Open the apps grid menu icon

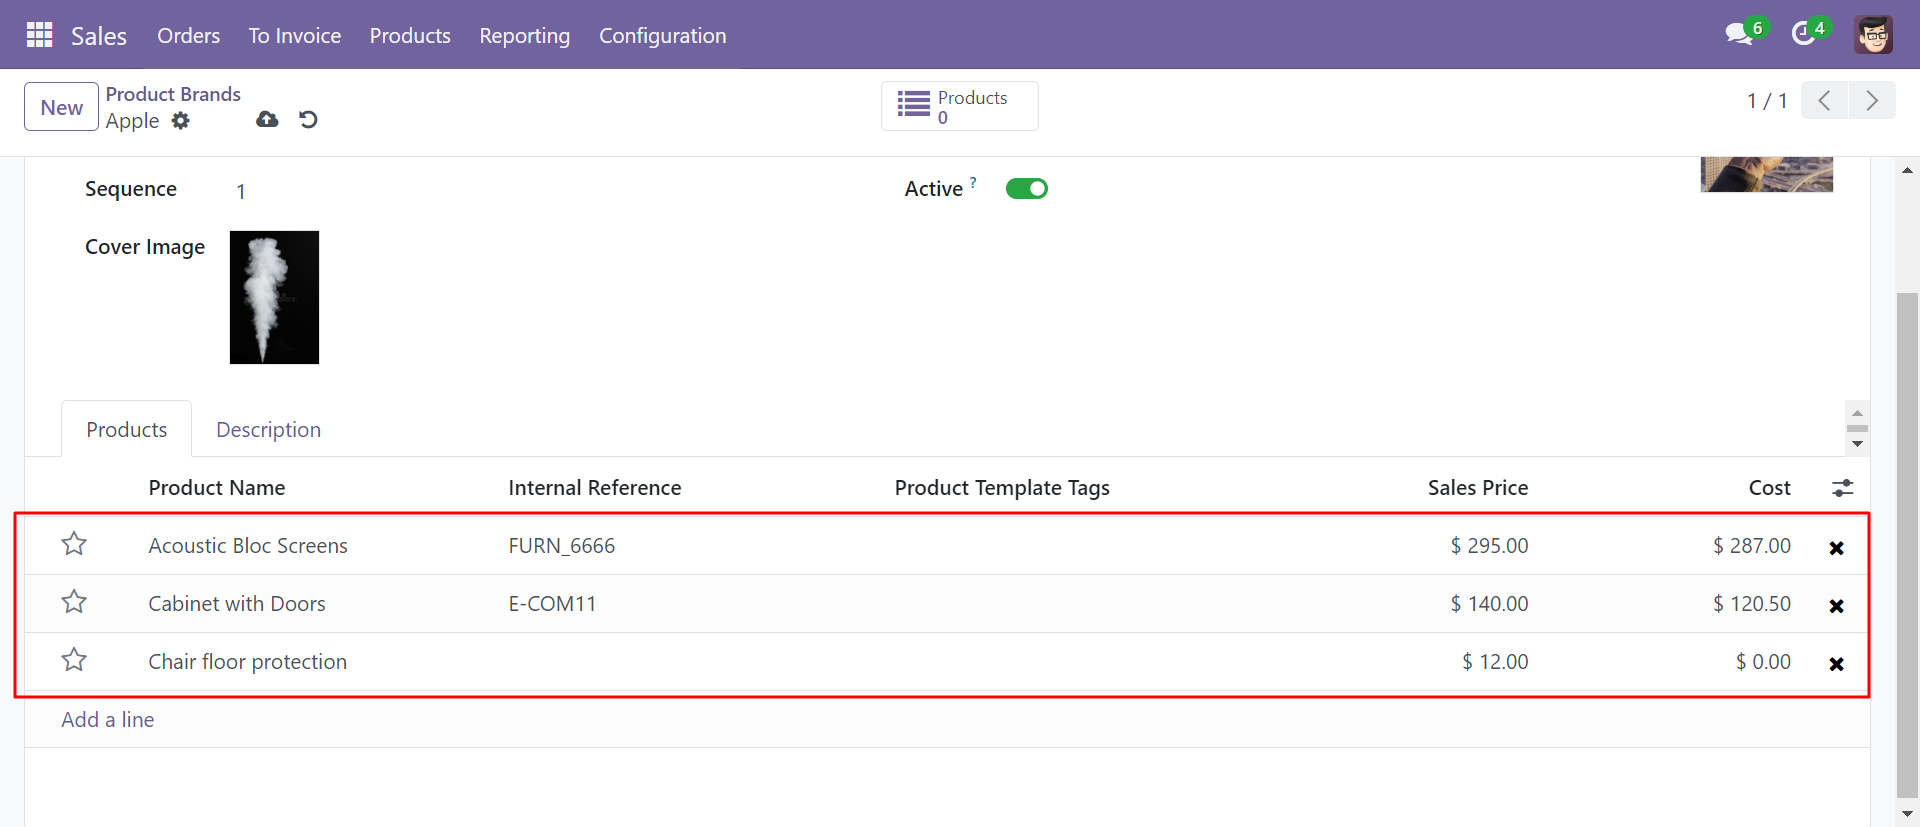39,35
